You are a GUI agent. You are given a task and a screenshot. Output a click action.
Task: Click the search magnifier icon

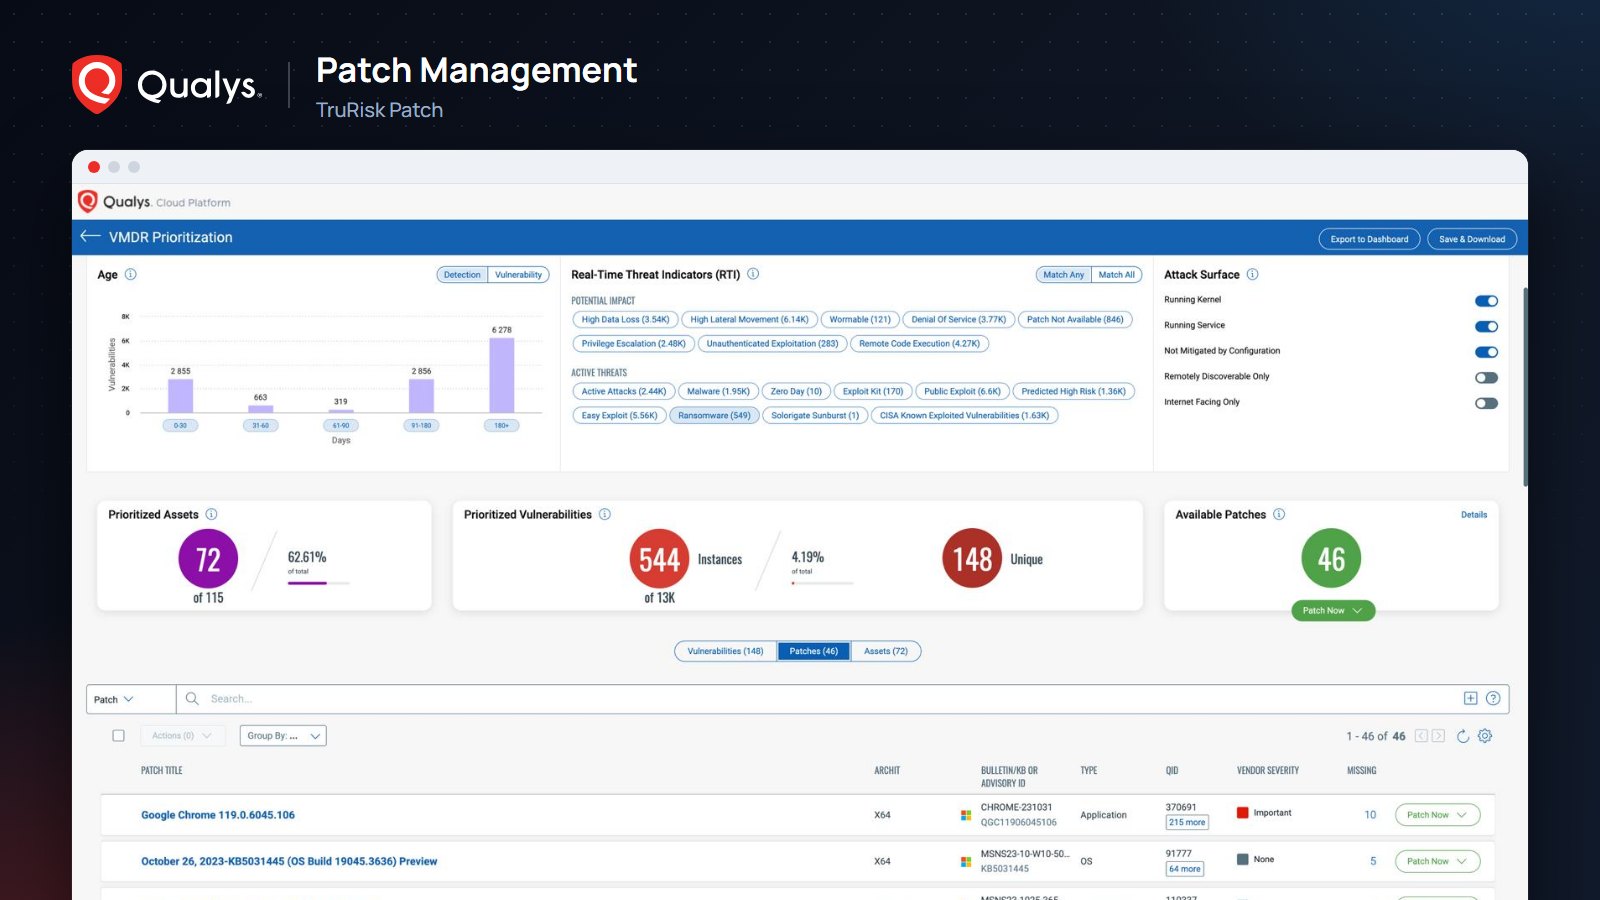pos(192,699)
